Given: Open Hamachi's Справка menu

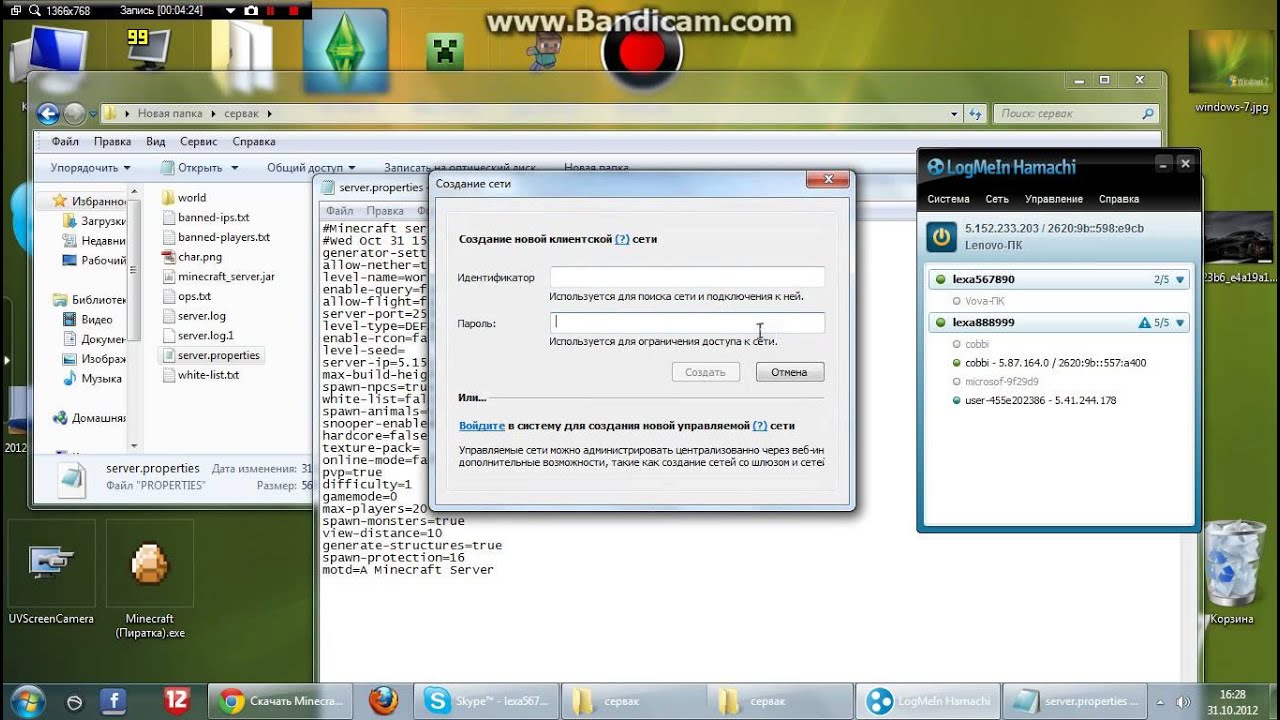Looking at the screenshot, I should click(1119, 199).
